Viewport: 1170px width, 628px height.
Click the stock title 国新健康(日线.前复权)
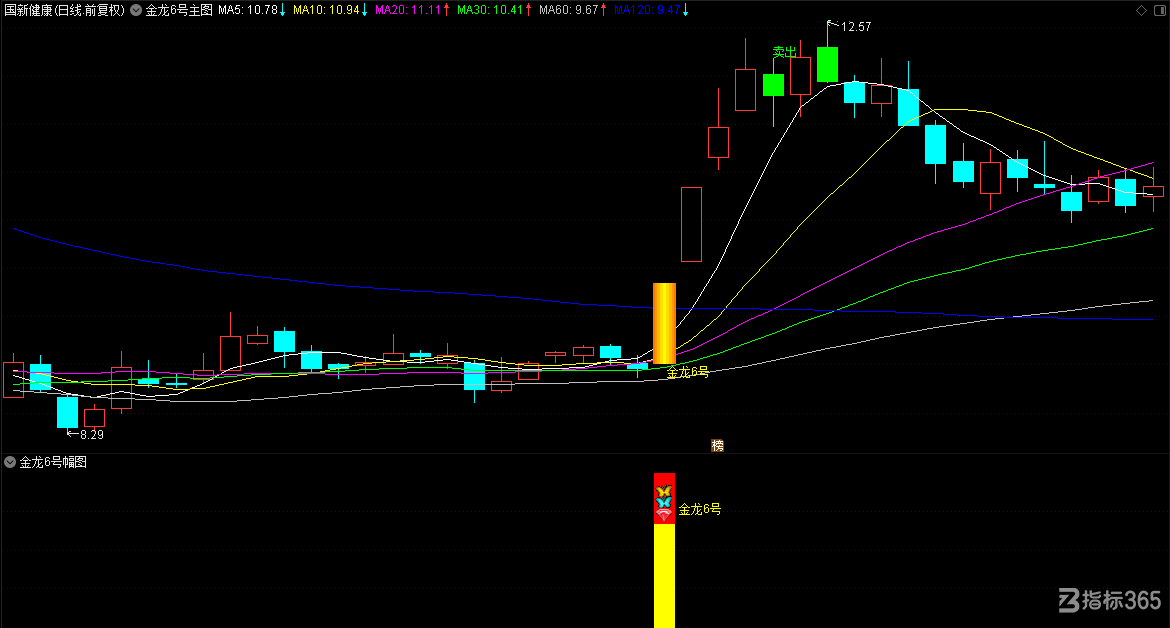point(65,10)
